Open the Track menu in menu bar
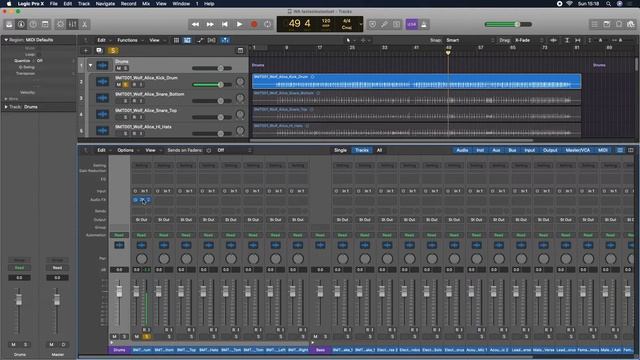Image resolution: width=640 pixels, height=360 pixels. coord(84,4)
